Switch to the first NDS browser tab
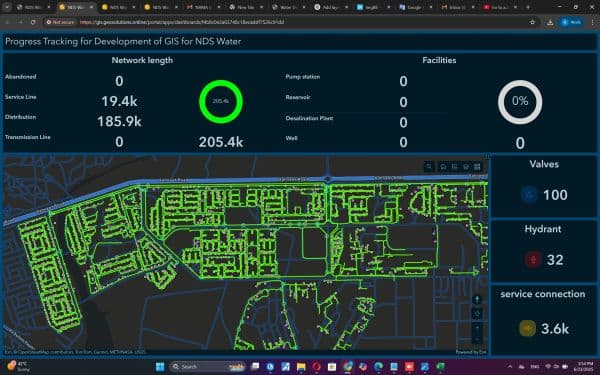Screen dimensions: 600x375 click(33, 7)
